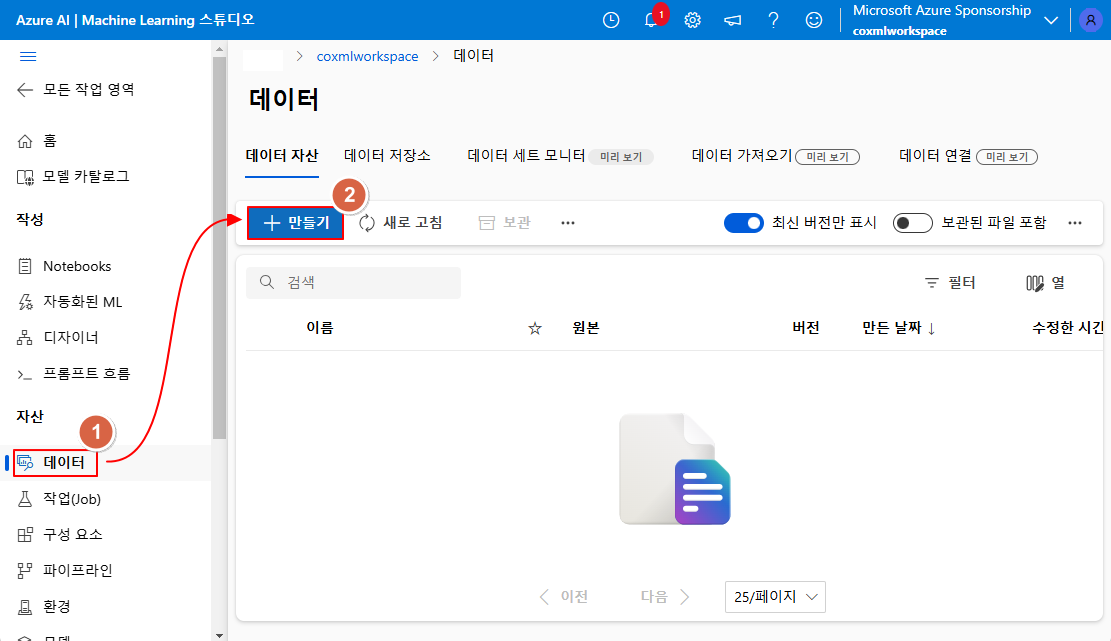Open the settings gear icon
Viewport: 1111px width, 641px height.
pyautogui.click(x=692, y=21)
